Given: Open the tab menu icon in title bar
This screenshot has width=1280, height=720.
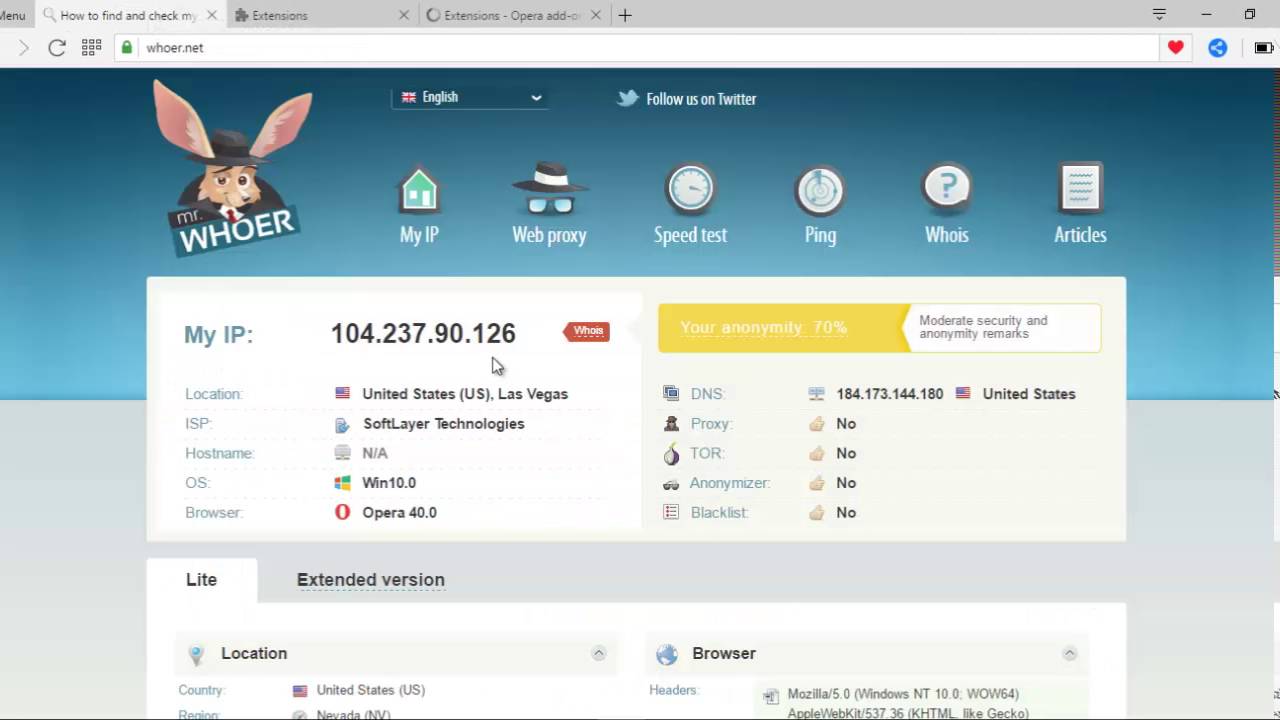Looking at the screenshot, I should [x=1159, y=15].
